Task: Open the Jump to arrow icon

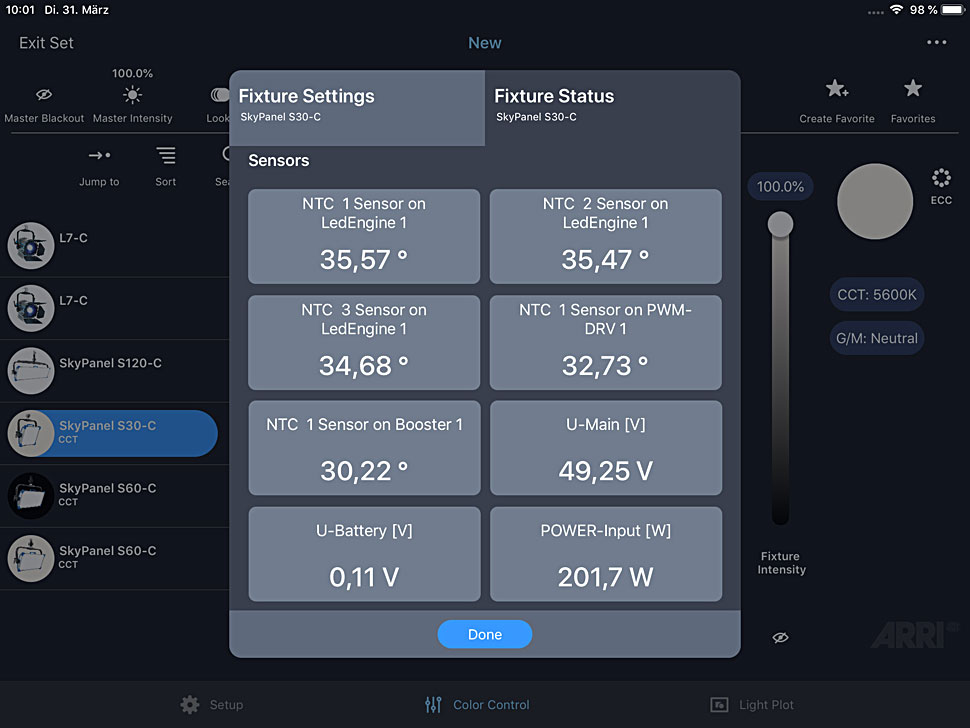Action: click(x=99, y=155)
